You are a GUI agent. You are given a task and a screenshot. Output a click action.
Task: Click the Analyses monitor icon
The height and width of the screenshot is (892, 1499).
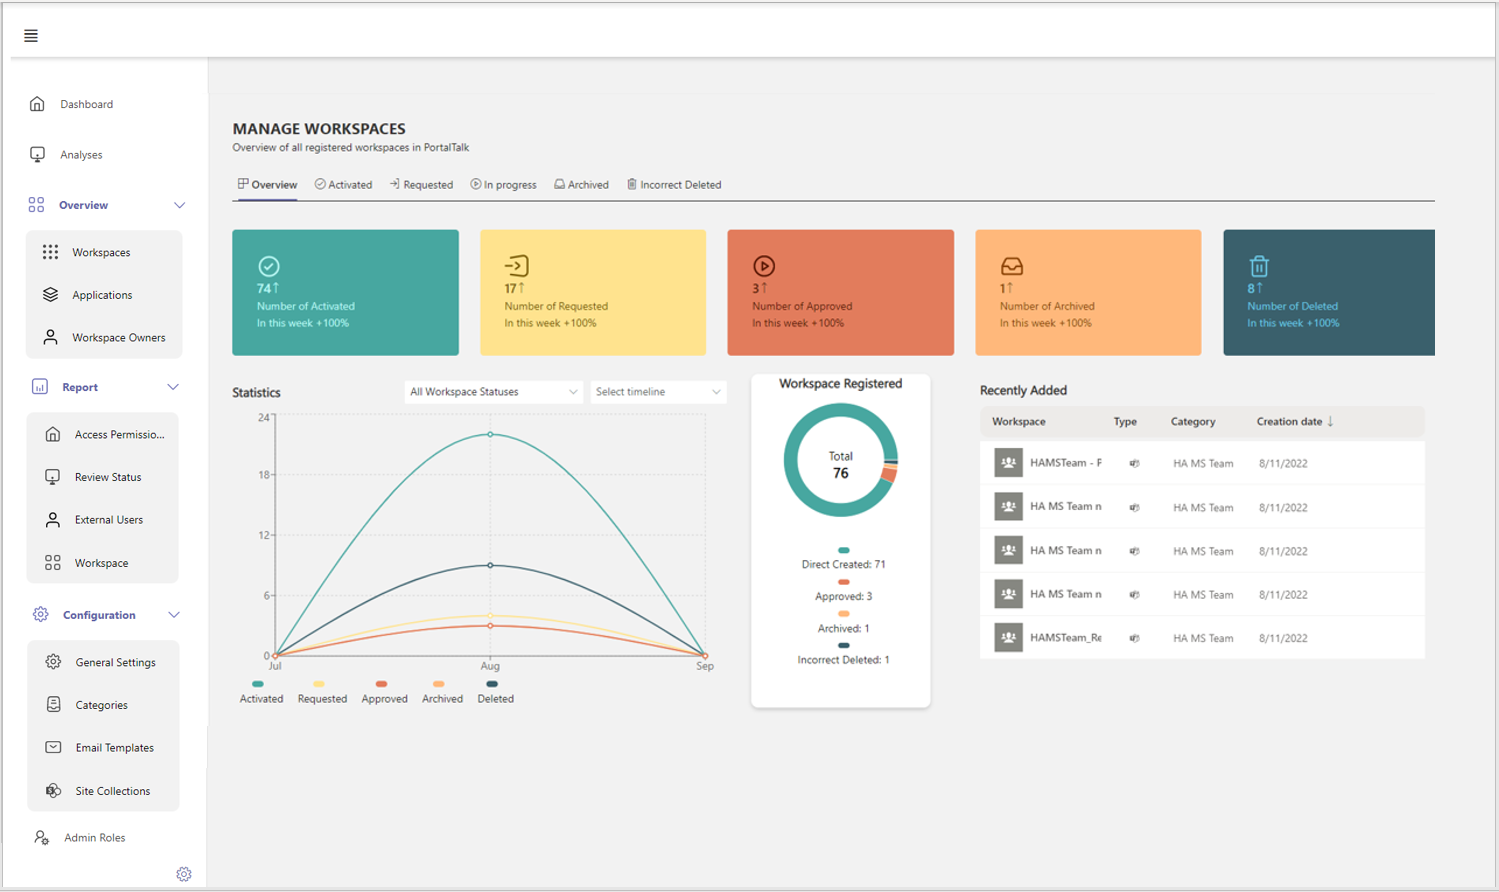[x=37, y=155]
